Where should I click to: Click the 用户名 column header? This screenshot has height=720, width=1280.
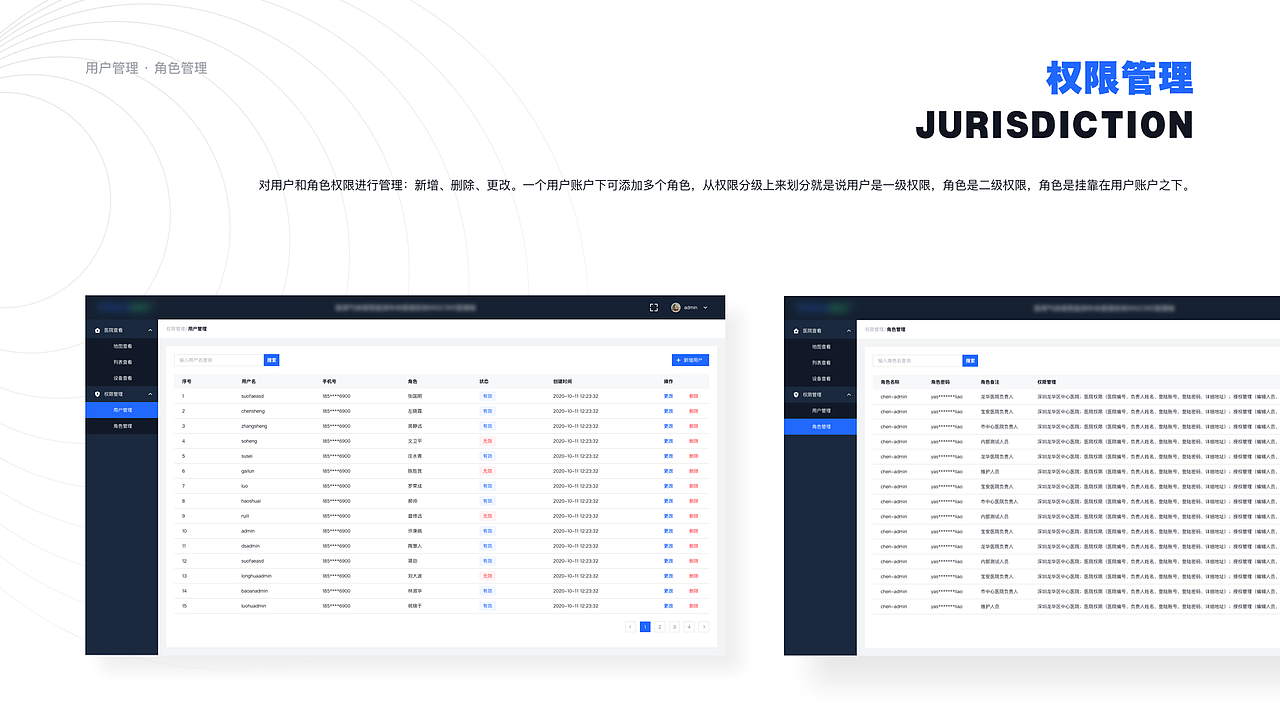(248, 381)
